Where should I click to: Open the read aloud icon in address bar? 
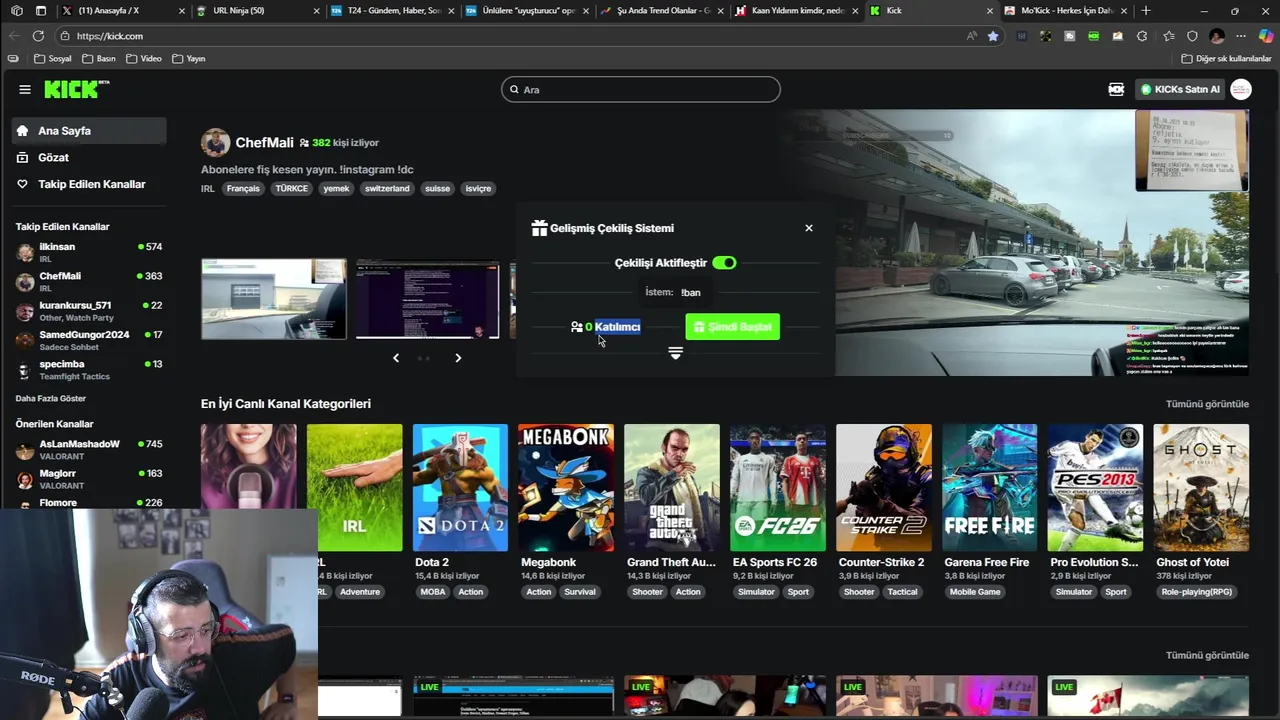tap(971, 36)
